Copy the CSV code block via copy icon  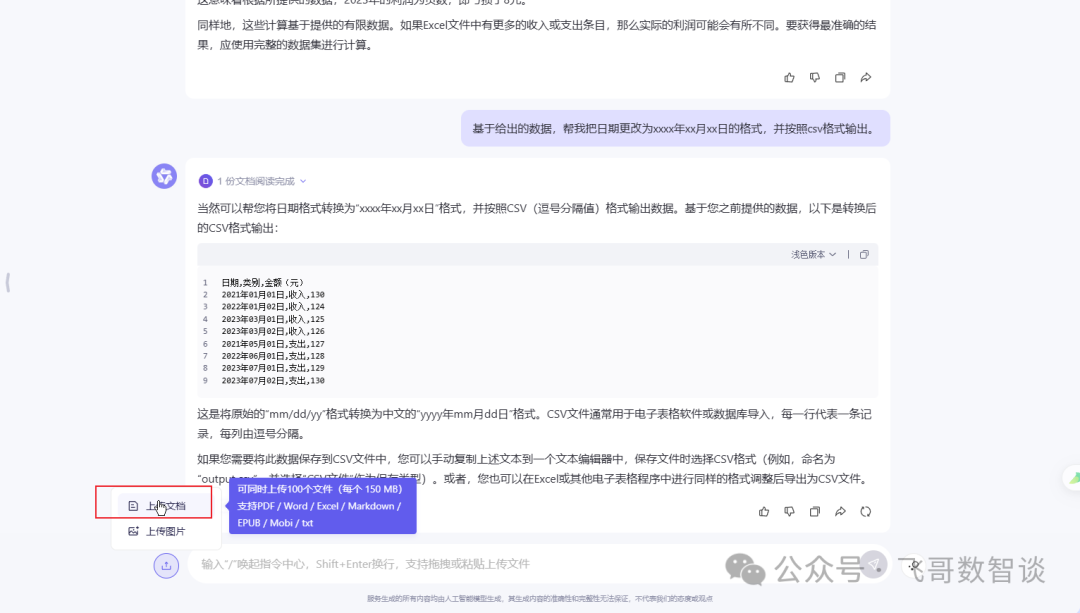864,255
